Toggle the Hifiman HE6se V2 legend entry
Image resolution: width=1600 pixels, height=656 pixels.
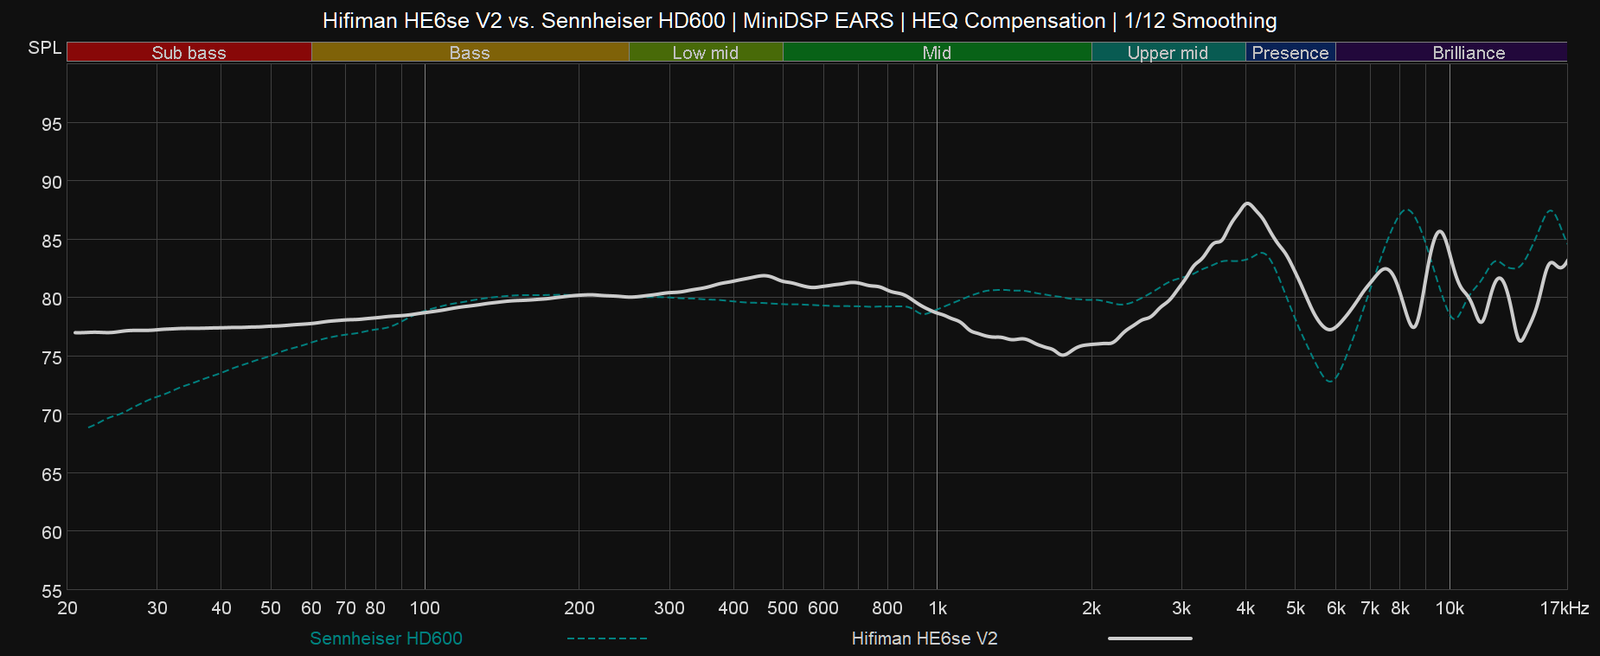(x=924, y=638)
